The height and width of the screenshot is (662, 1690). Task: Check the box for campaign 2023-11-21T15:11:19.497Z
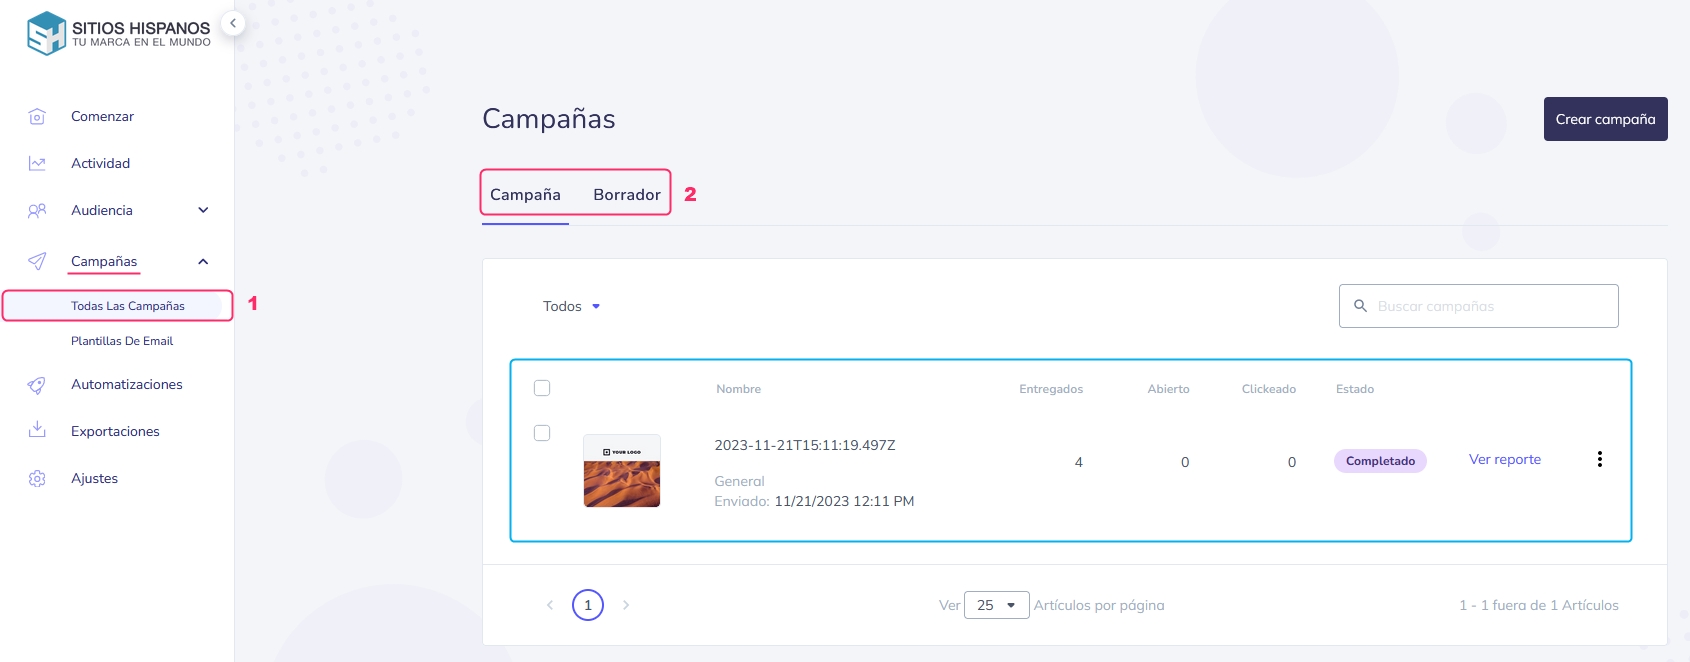[542, 433]
